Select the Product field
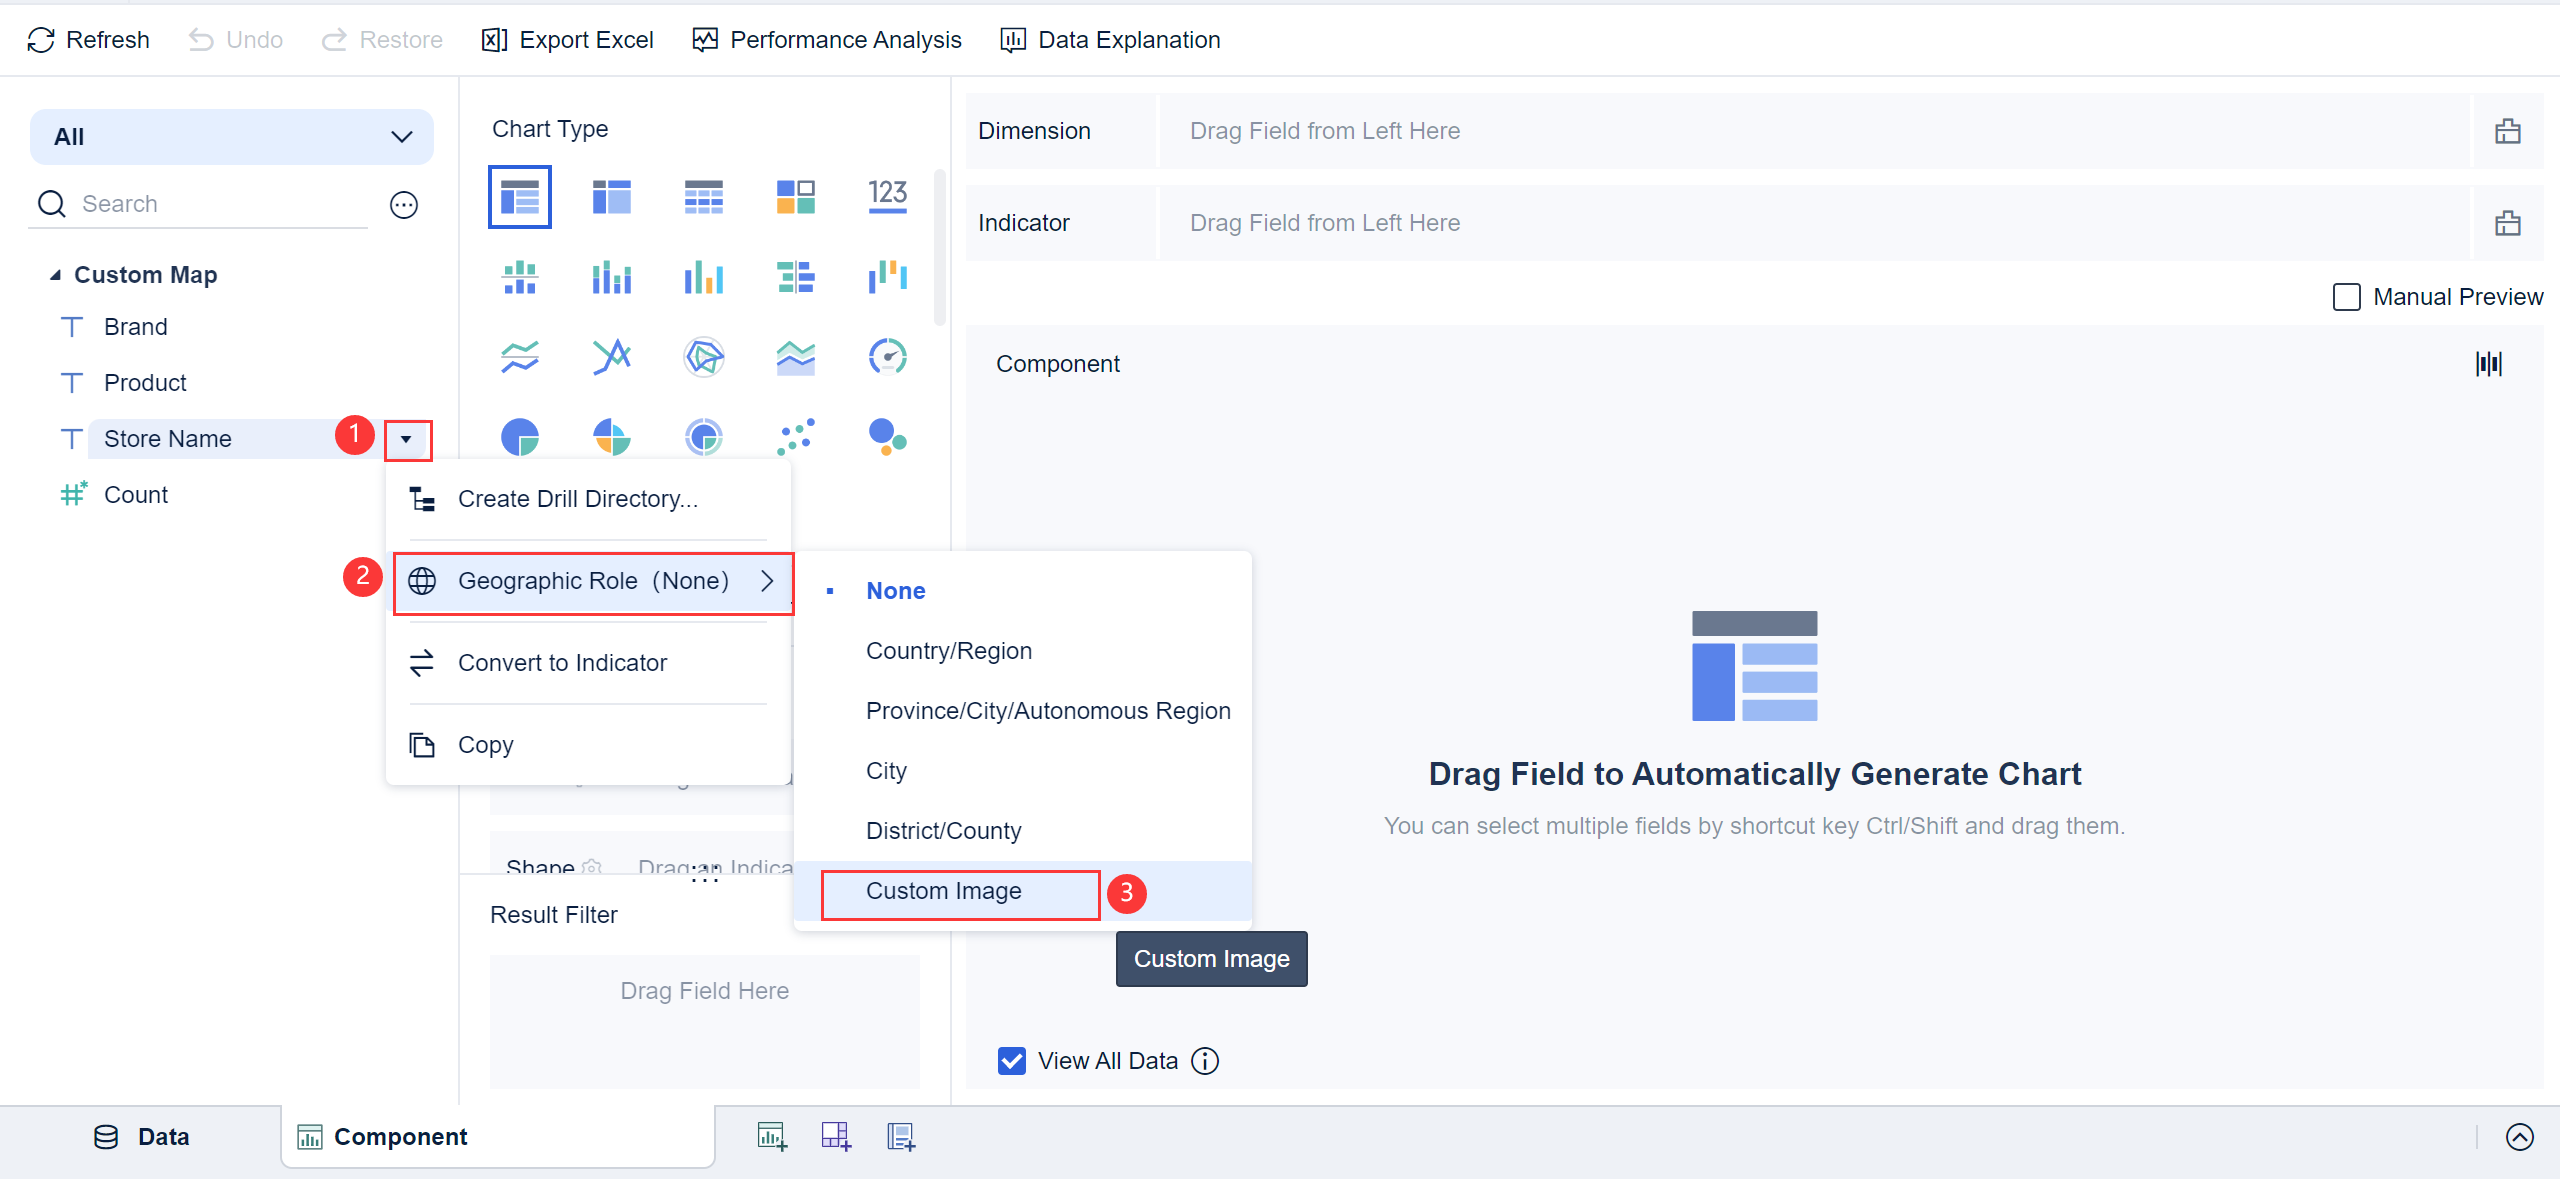The height and width of the screenshot is (1179, 2560). 145,383
